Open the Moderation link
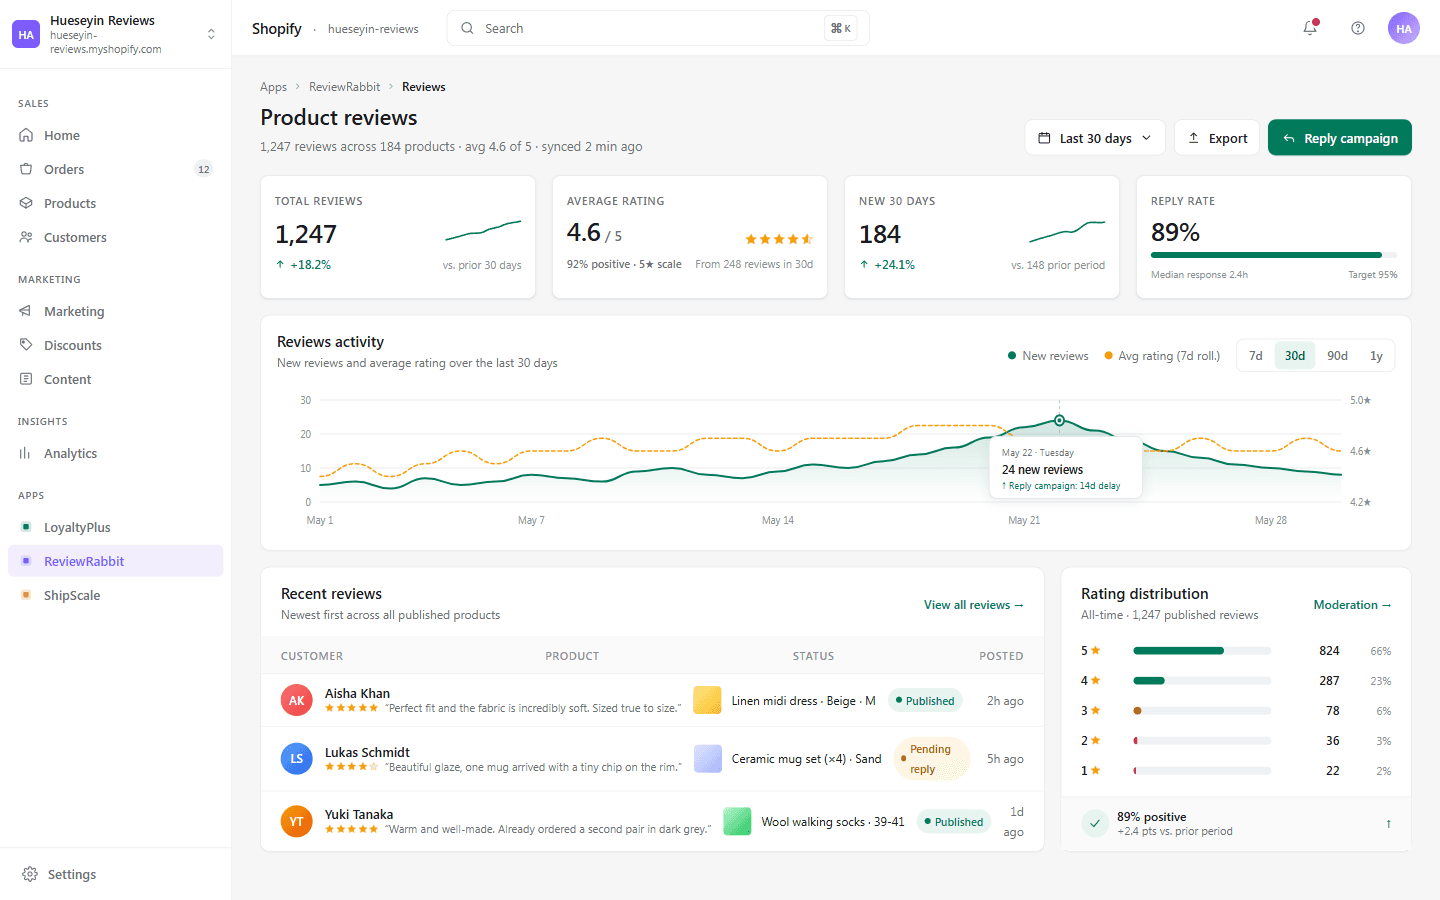 click(x=1352, y=605)
